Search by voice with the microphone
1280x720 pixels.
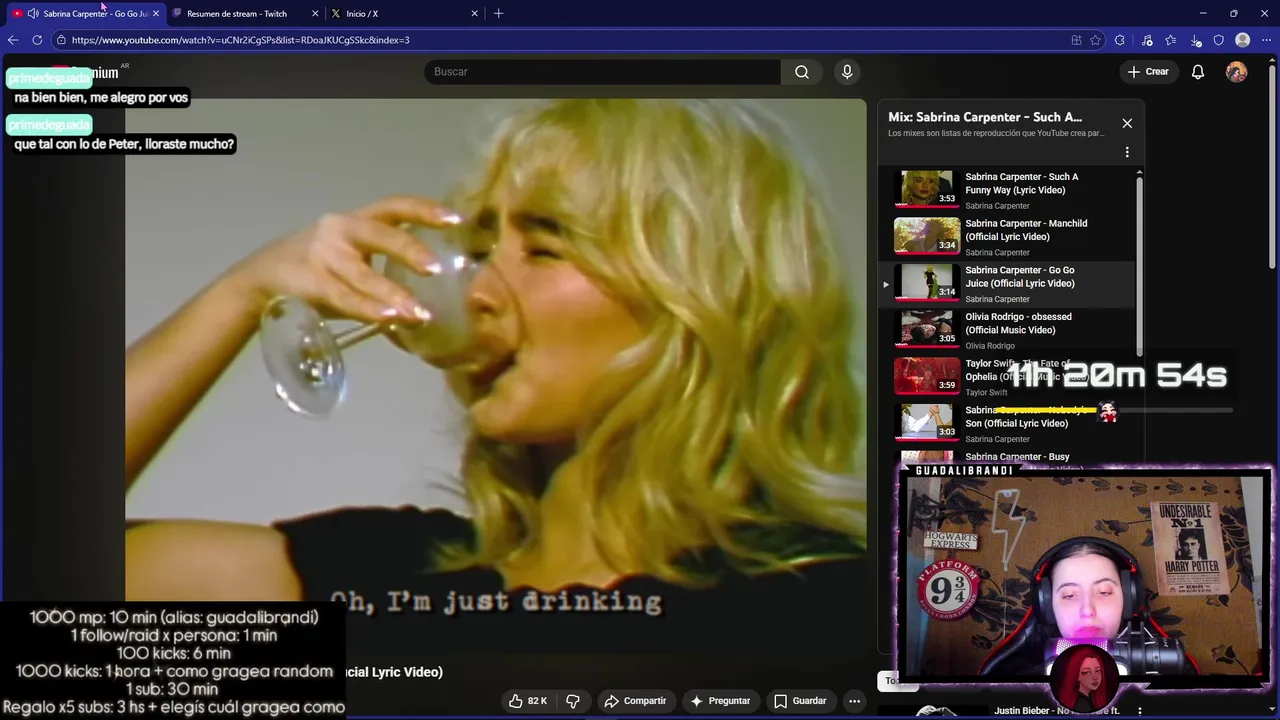click(x=847, y=72)
